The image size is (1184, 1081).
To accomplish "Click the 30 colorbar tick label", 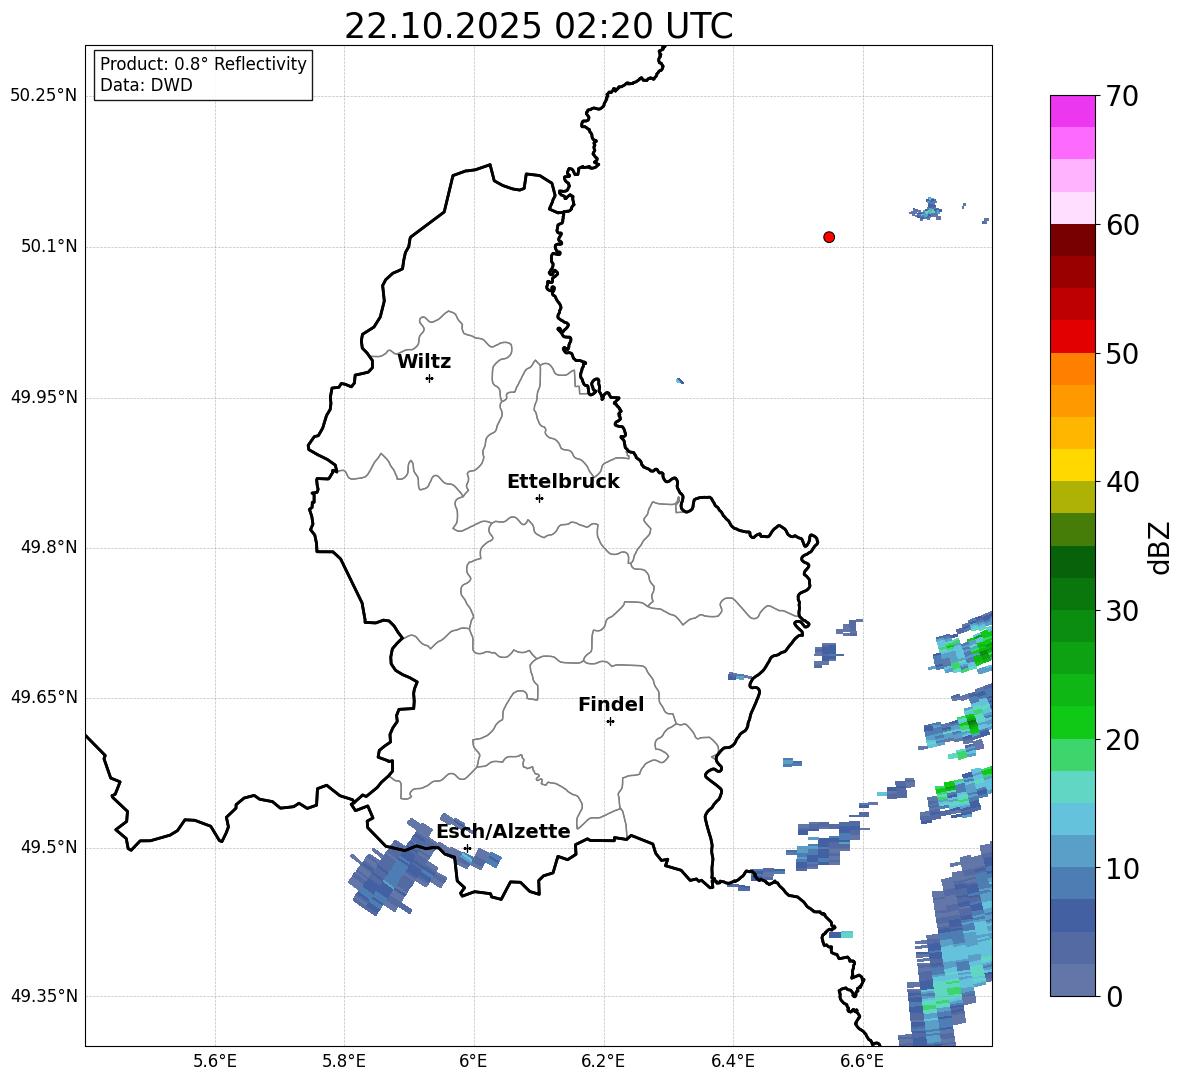I will pyautogui.click(x=1122, y=611).
